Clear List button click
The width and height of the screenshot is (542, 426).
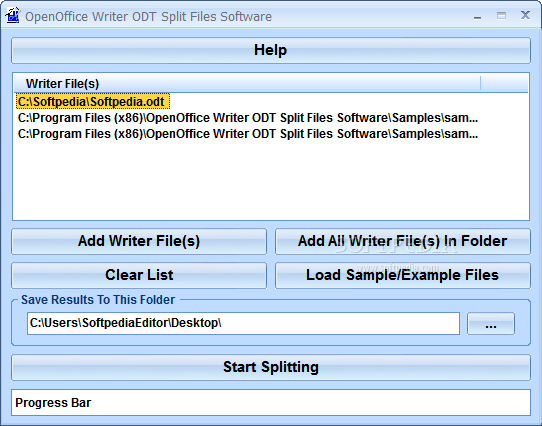point(139,275)
